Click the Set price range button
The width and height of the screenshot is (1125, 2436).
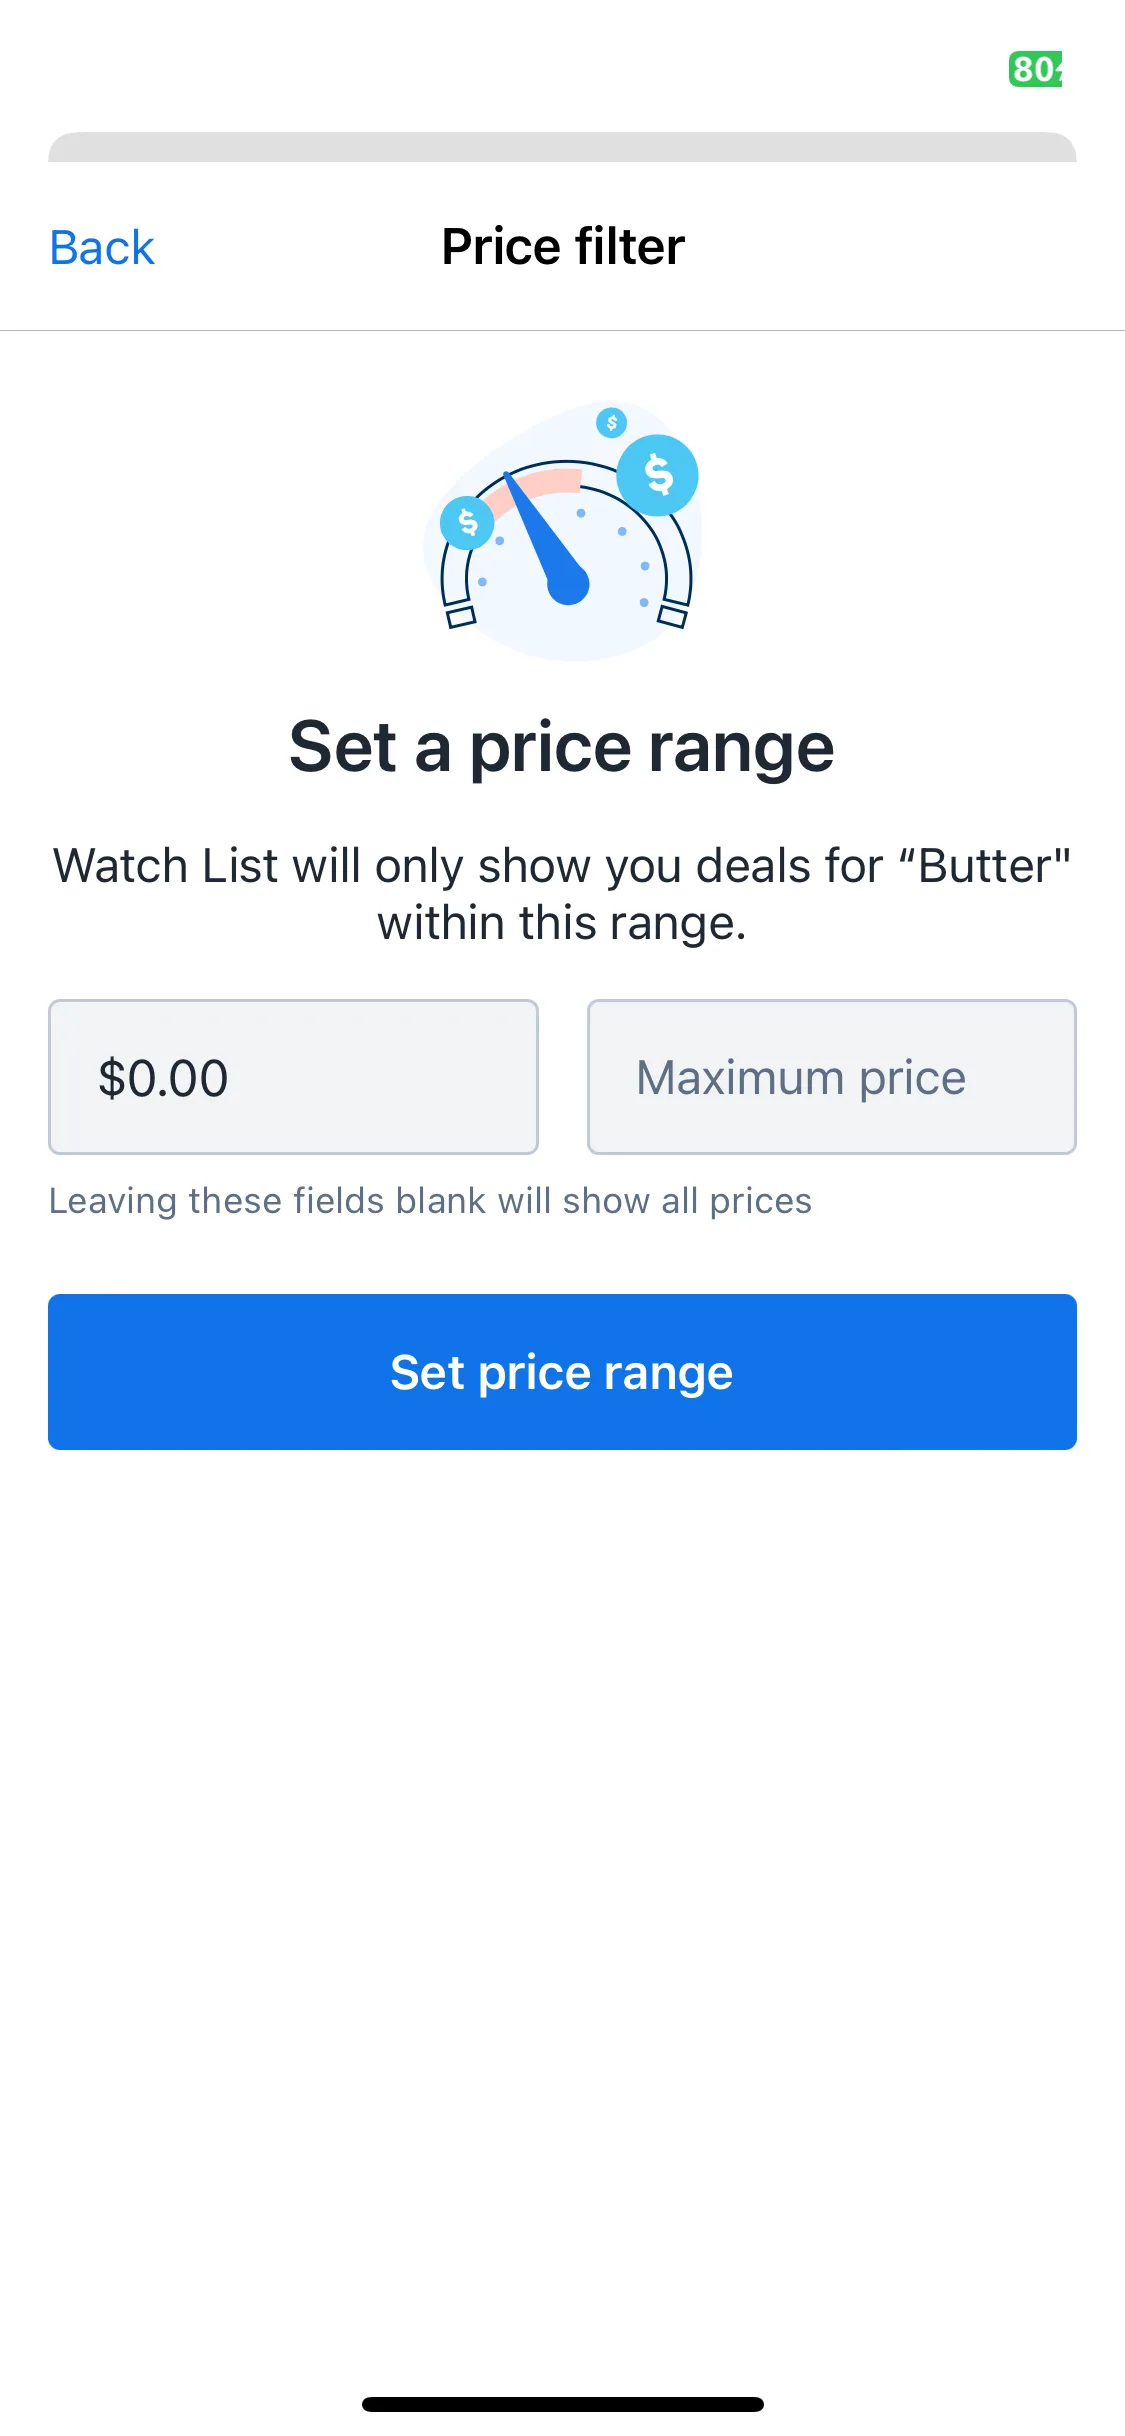(562, 1372)
